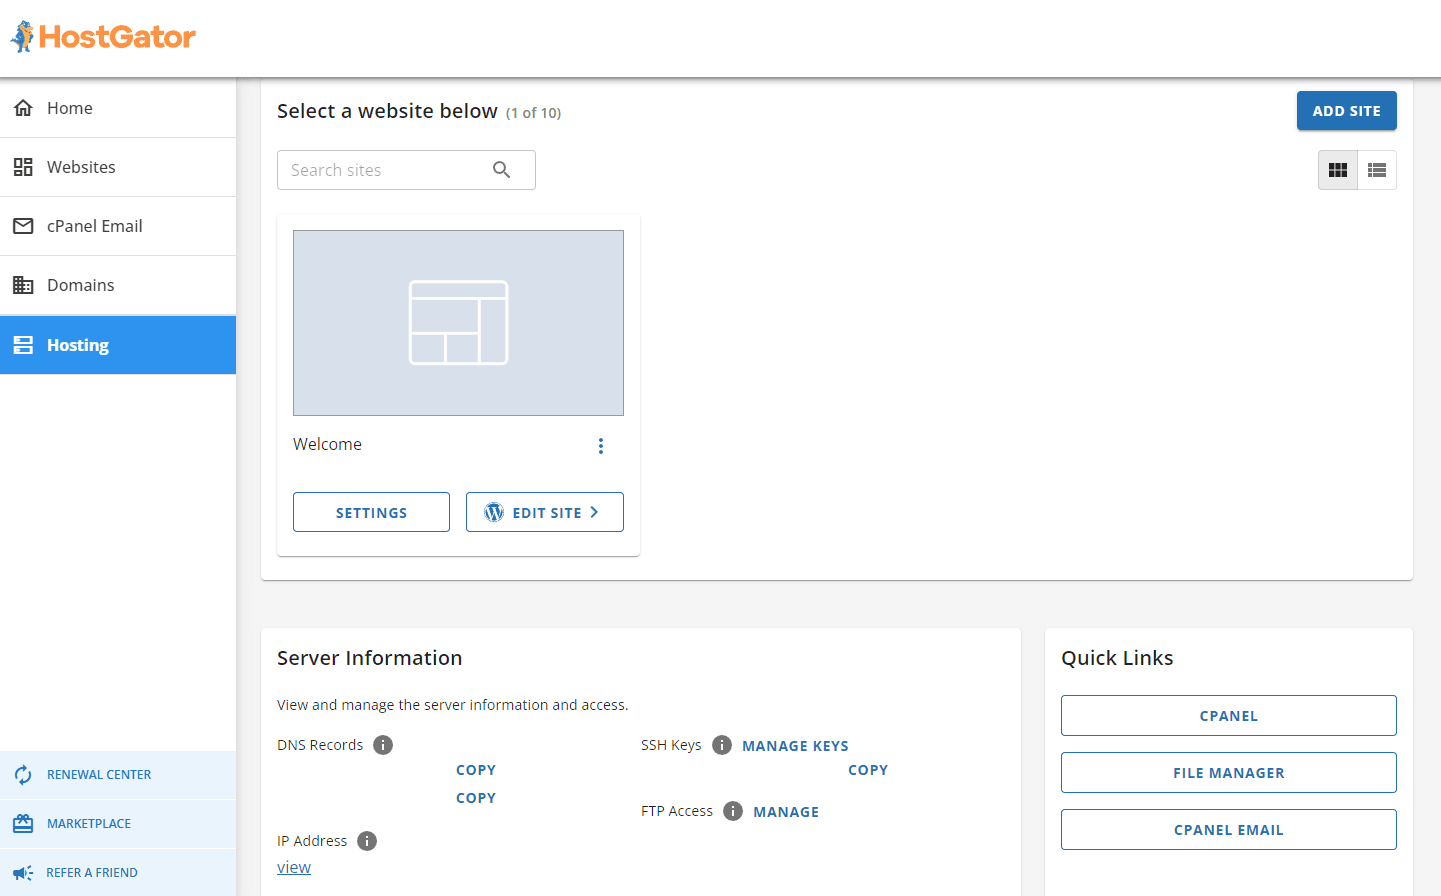Screen dimensions: 1441x896
Task: Click the FTP Access info icon
Action: click(733, 811)
